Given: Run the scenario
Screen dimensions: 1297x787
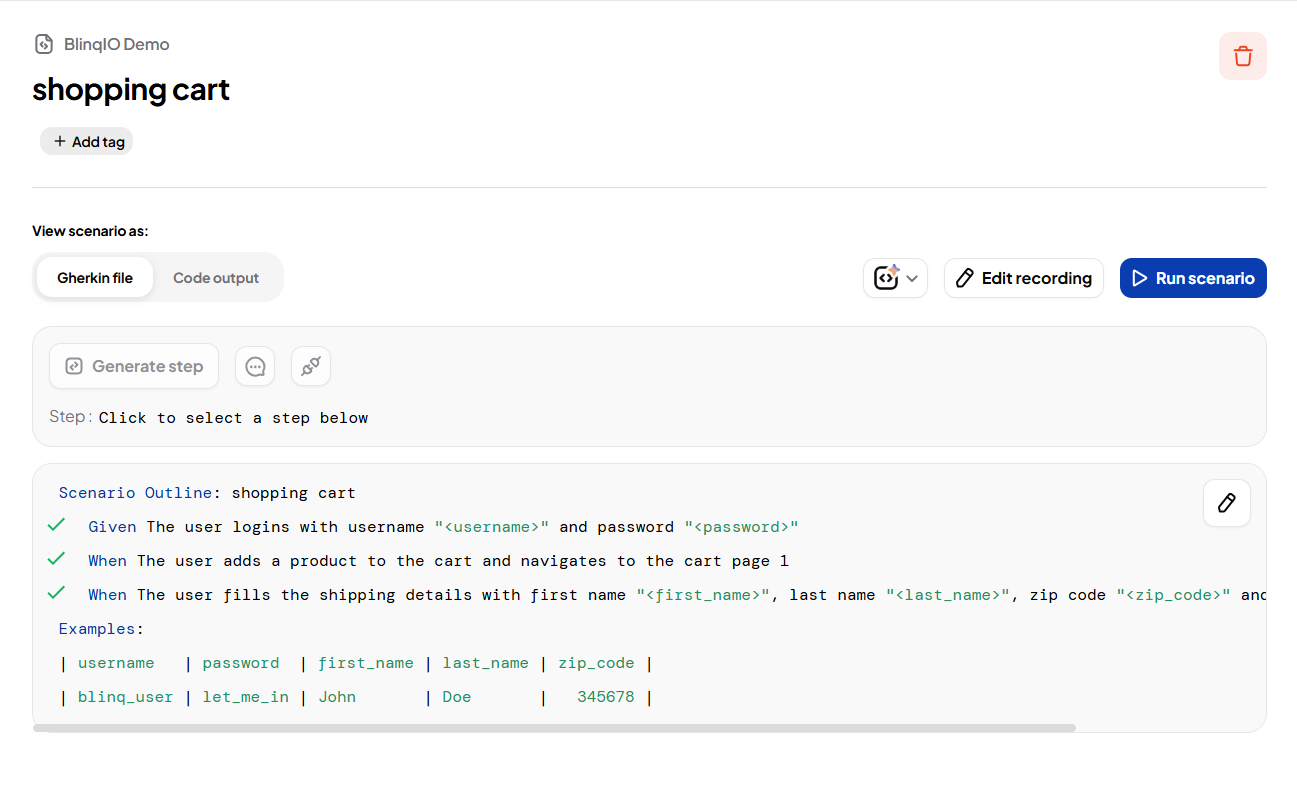Looking at the screenshot, I should coord(1192,278).
